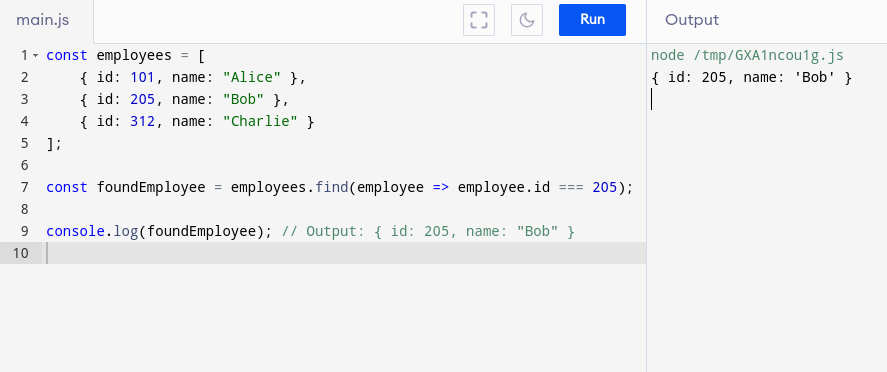This screenshot has width=887, height=372.
Task: Click the word employees on line 1
Action: (134, 55)
